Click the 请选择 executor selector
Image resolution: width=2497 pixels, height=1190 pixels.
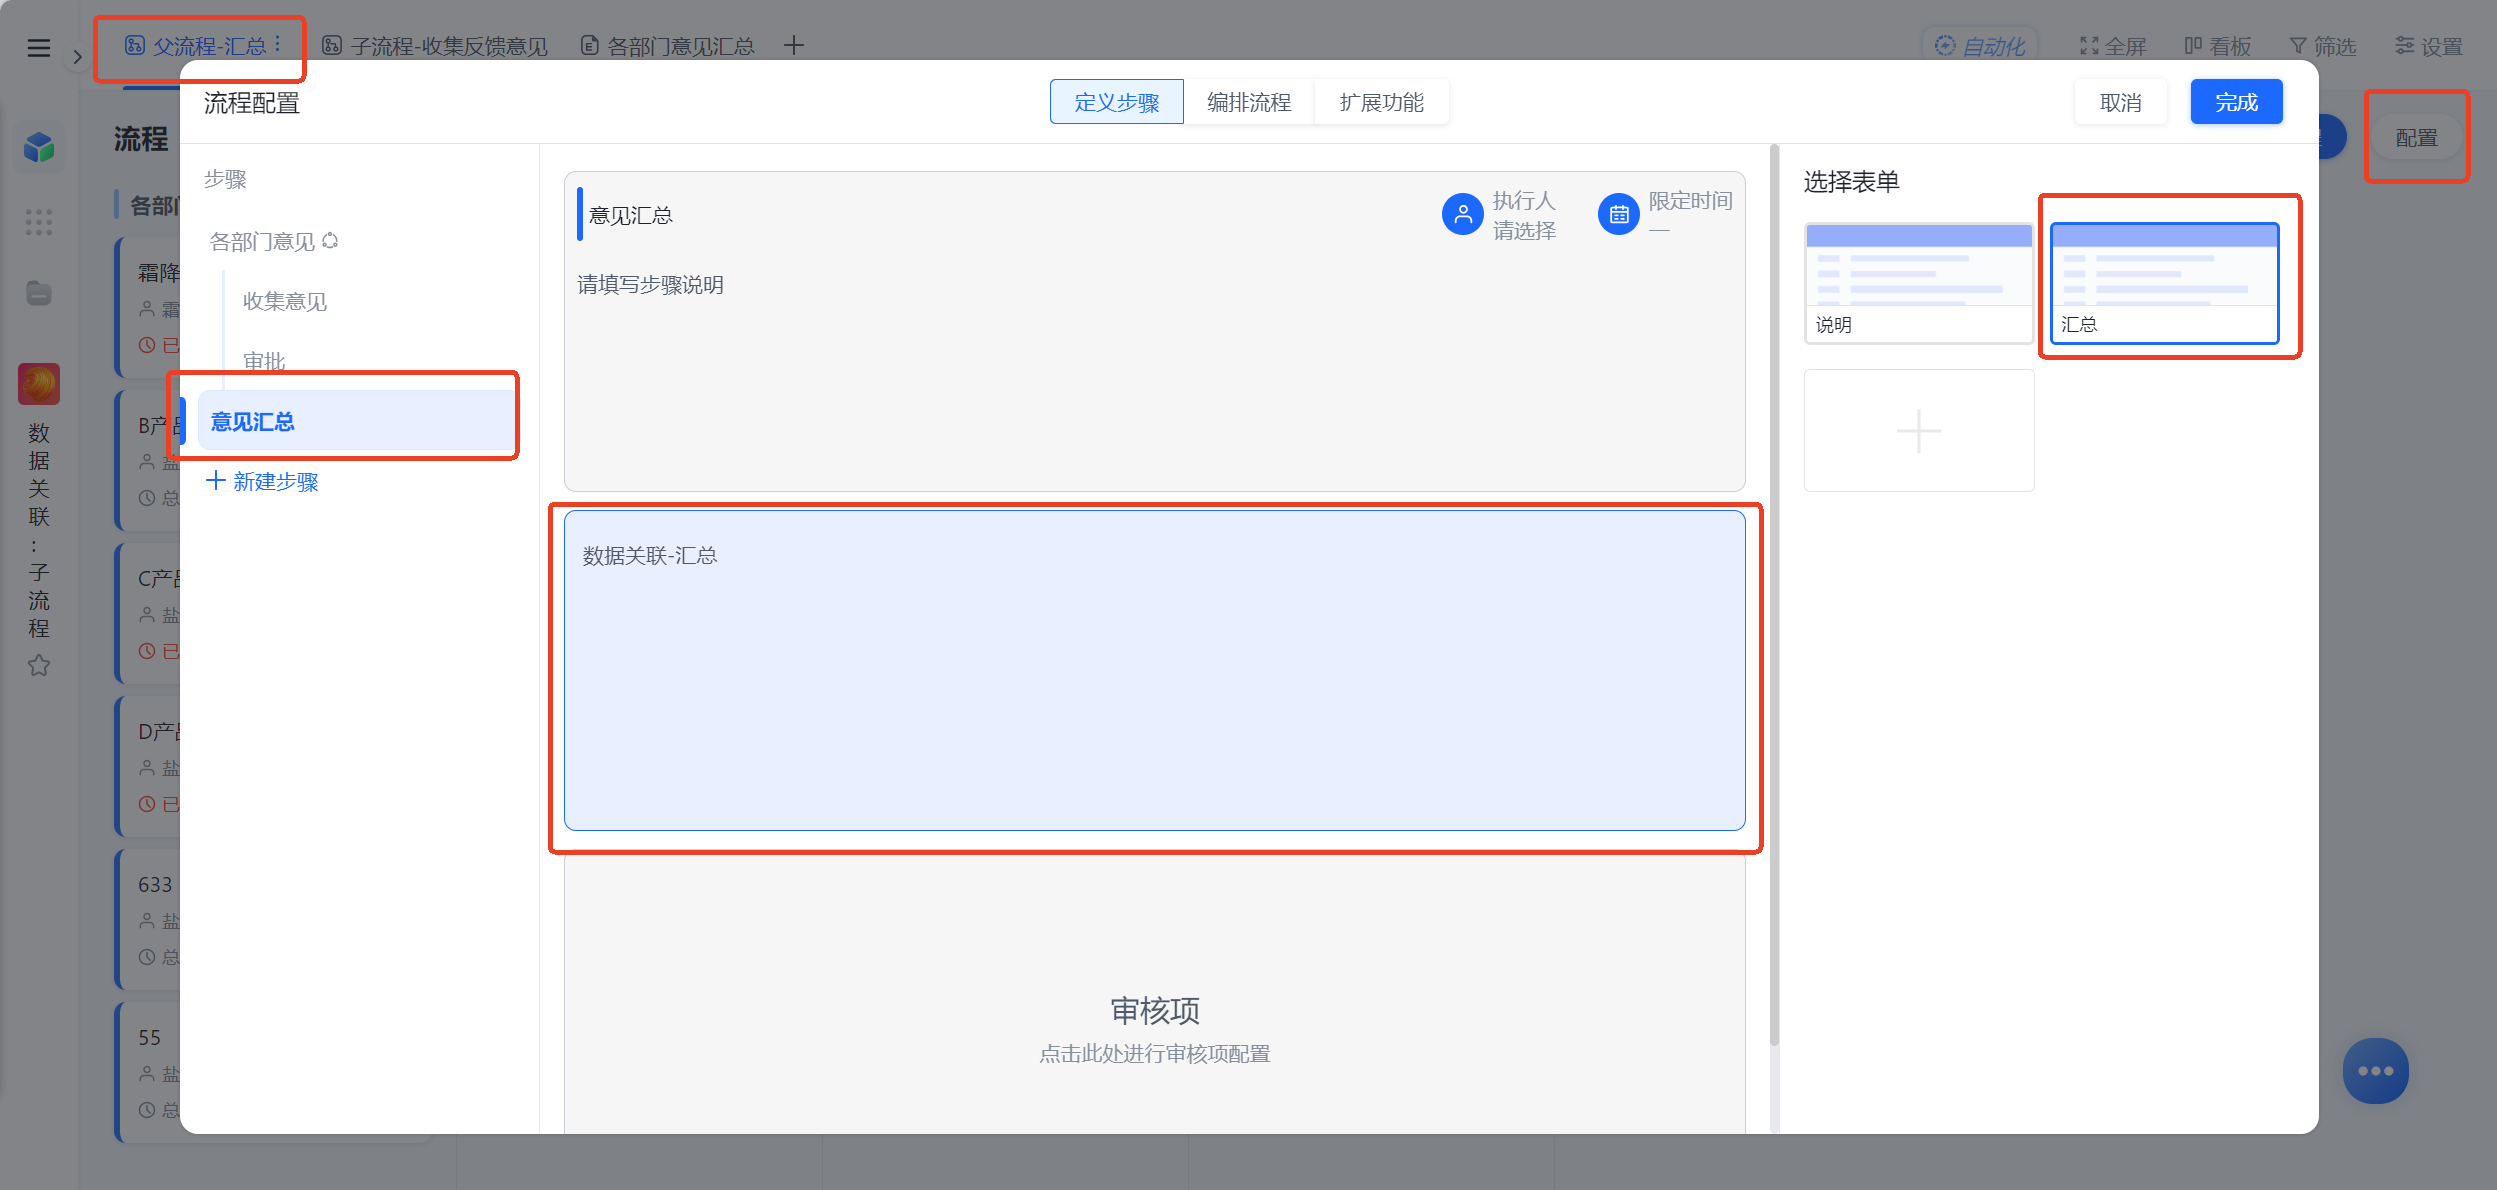coord(1524,231)
